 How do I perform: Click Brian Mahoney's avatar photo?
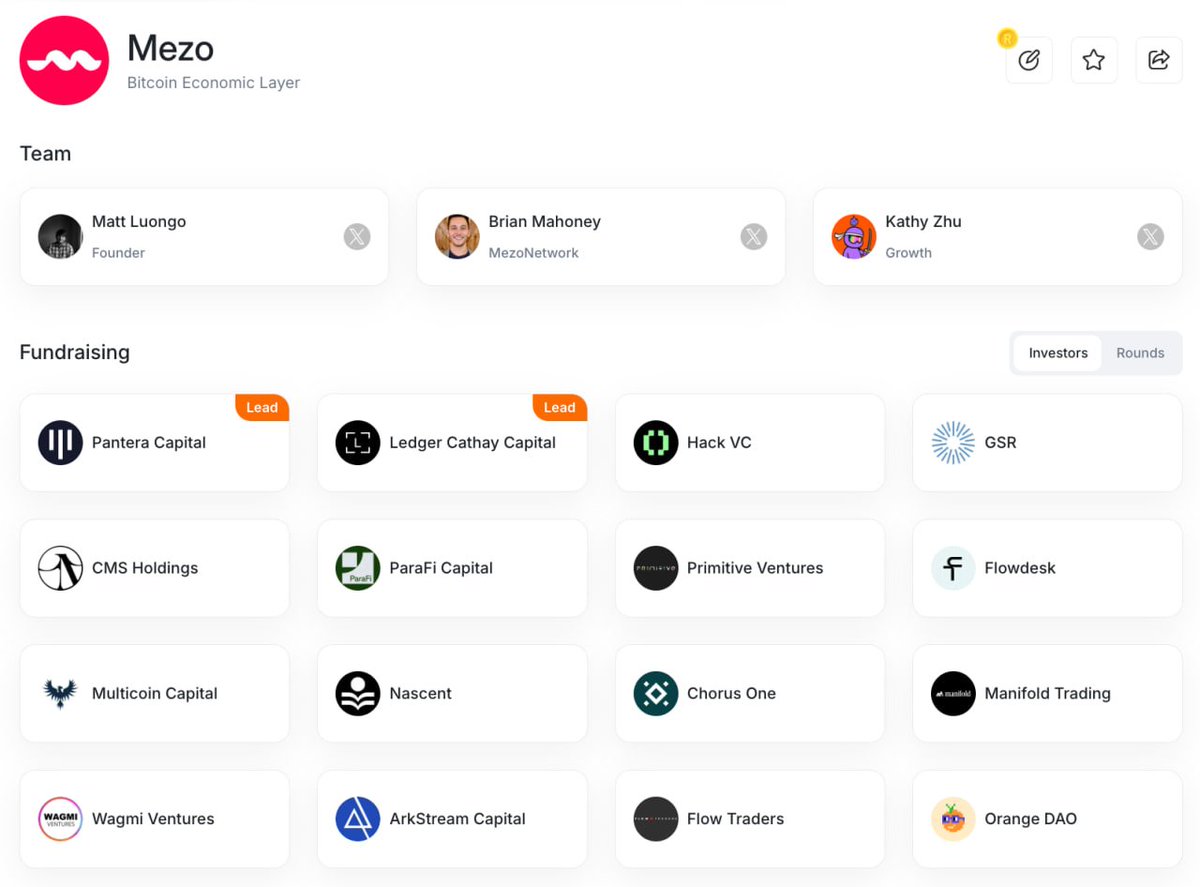[457, 237]
